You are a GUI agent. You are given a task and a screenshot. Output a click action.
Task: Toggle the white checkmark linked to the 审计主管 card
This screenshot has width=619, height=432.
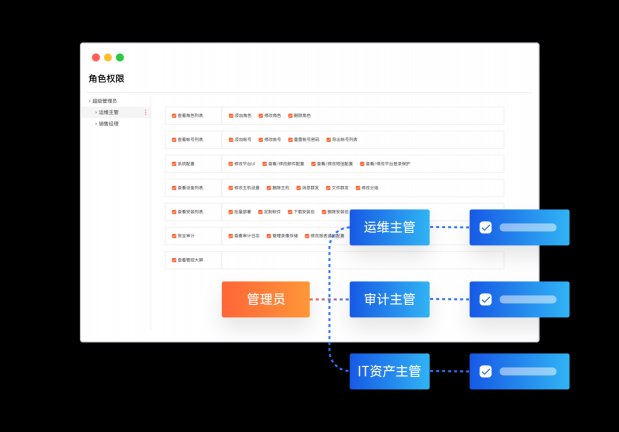pos(486,299)
